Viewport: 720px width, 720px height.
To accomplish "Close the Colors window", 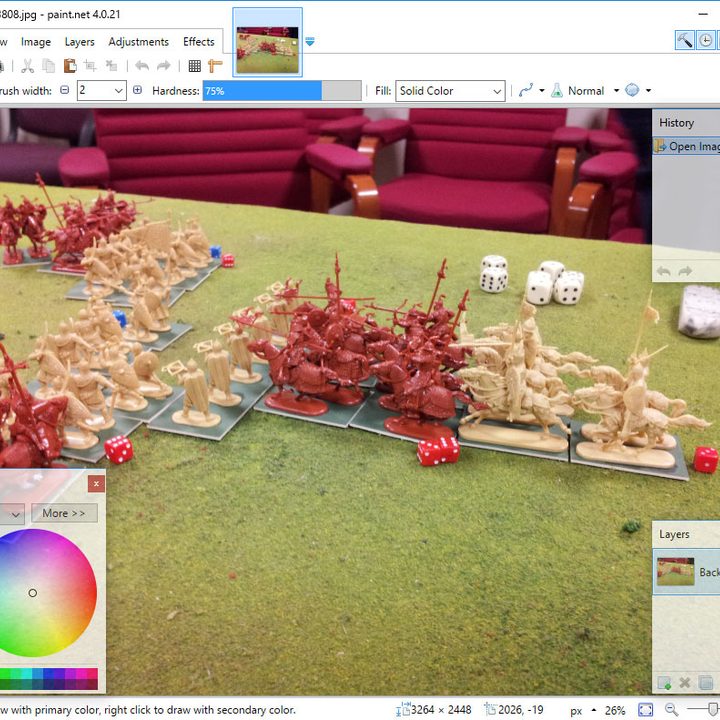I will [x=96, y=484].
